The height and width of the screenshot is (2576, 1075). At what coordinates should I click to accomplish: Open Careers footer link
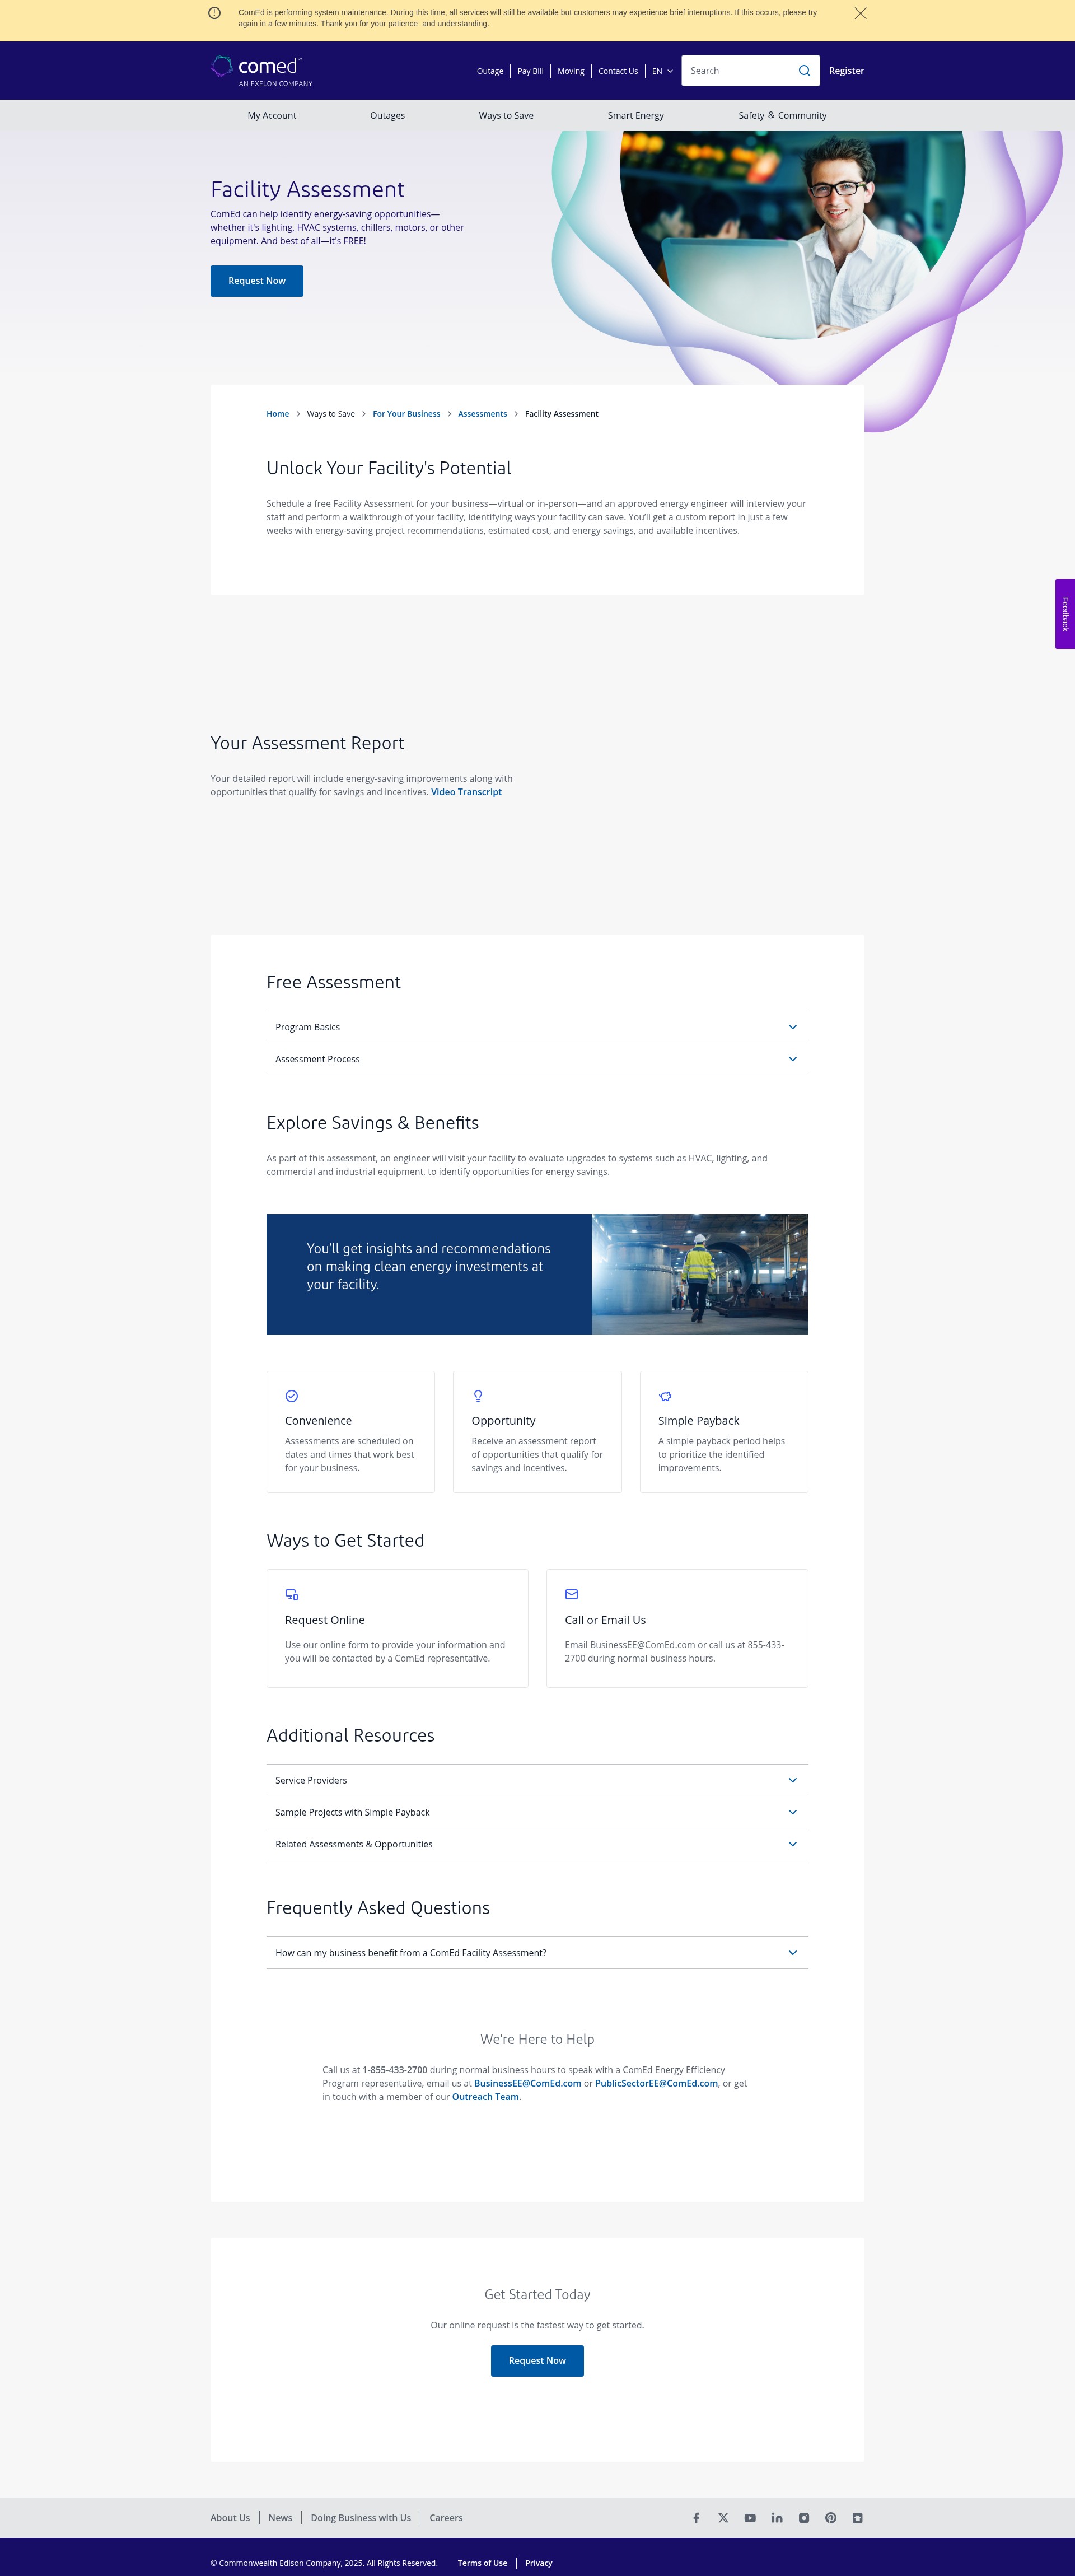click(x=446, y=2517)
